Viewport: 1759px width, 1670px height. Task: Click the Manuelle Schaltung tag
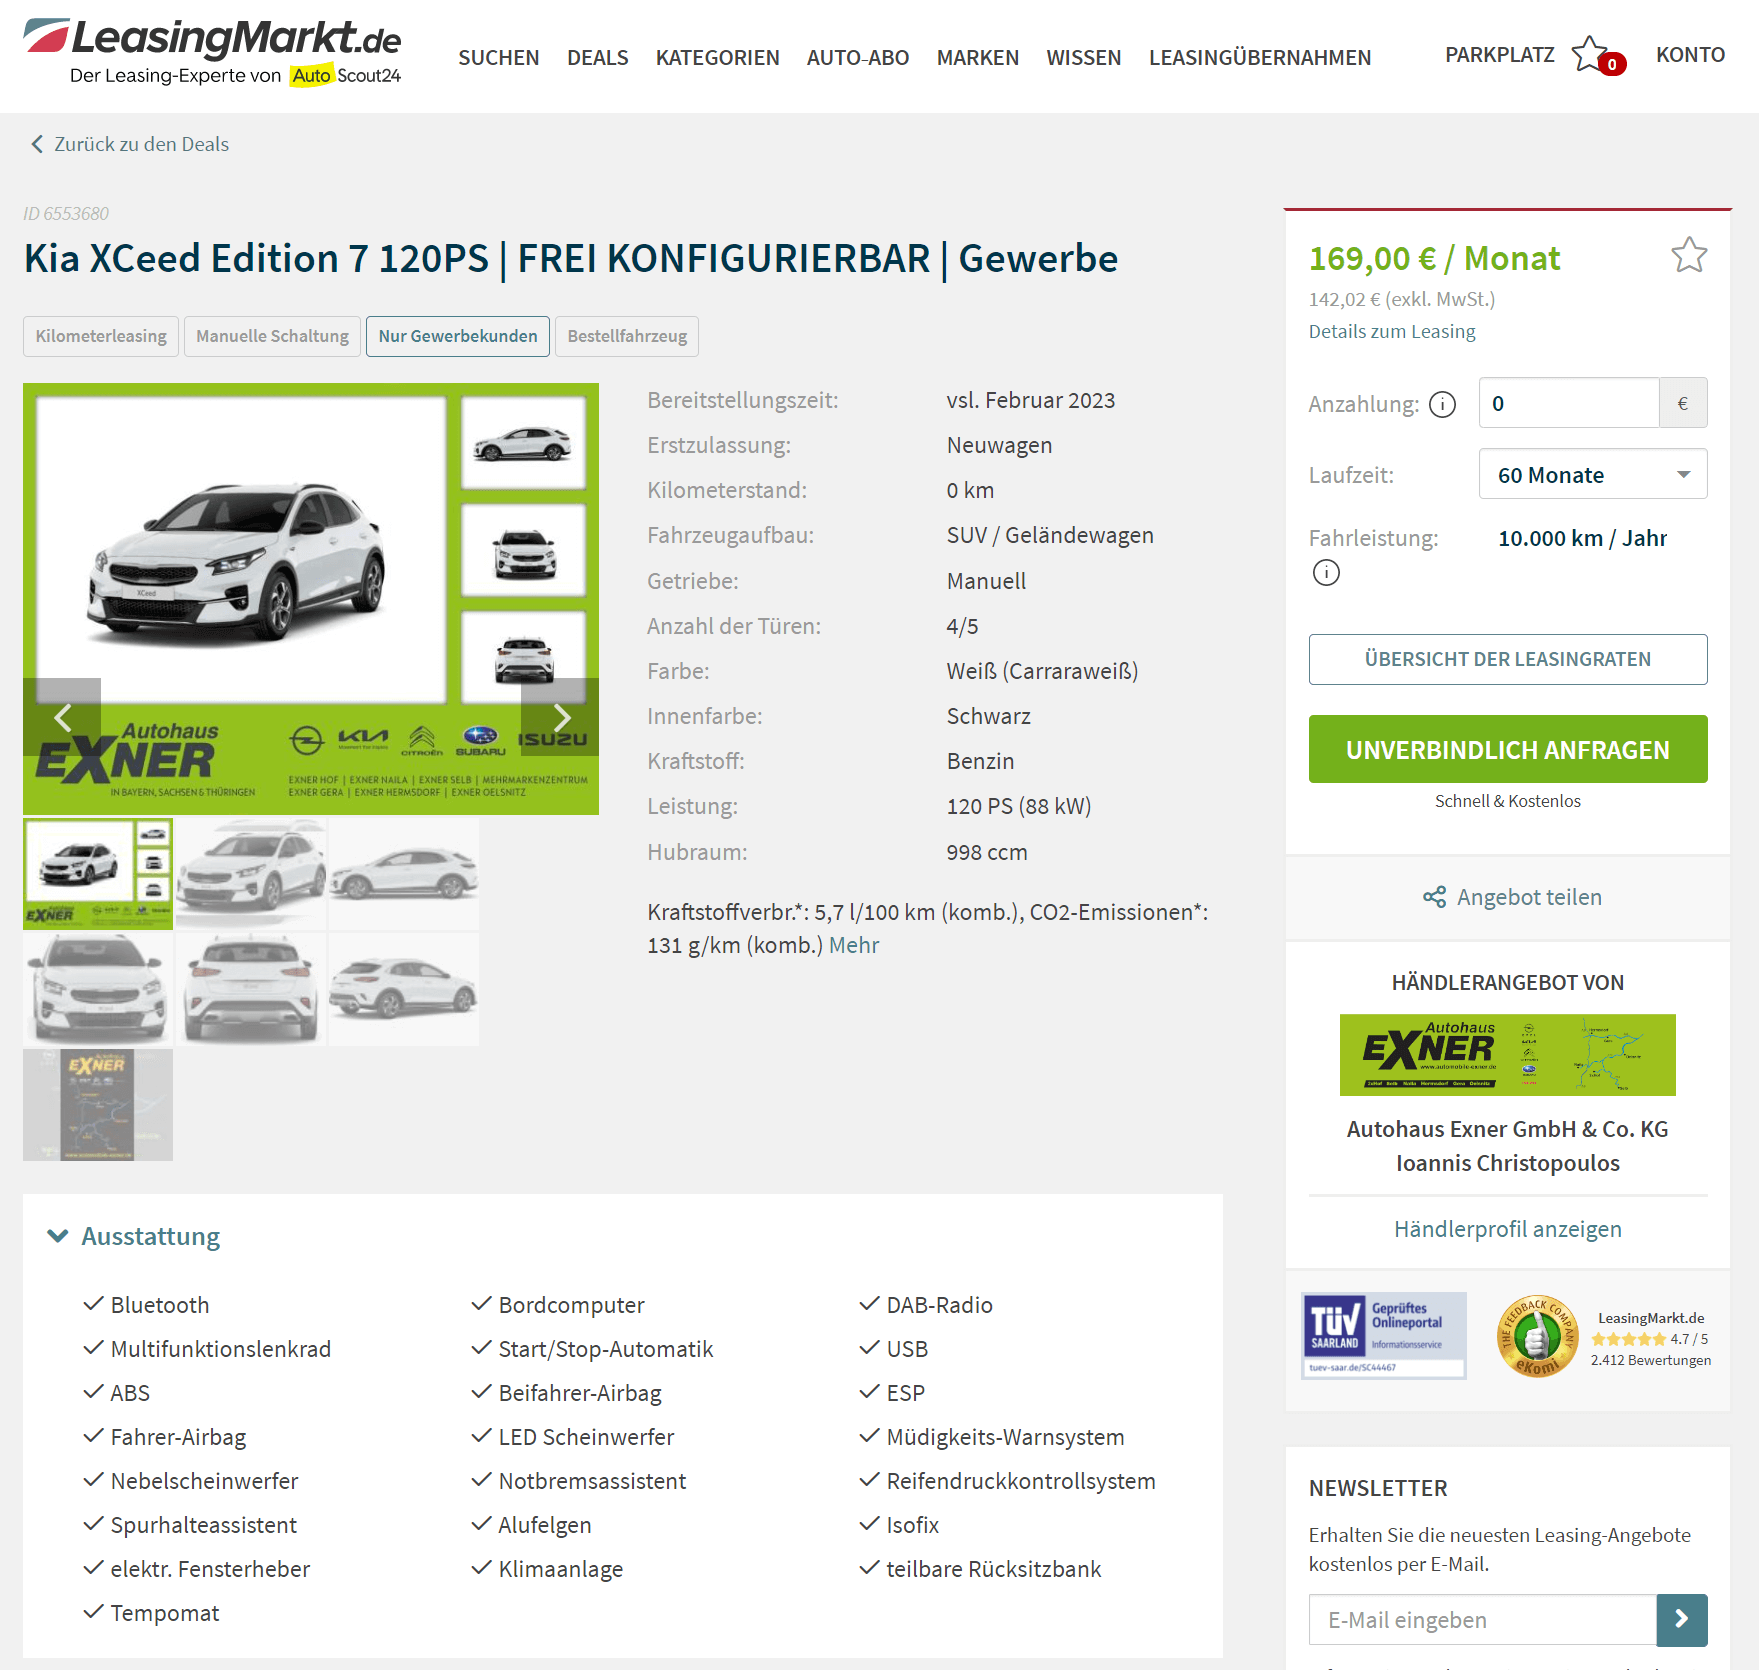coord(272,336)
